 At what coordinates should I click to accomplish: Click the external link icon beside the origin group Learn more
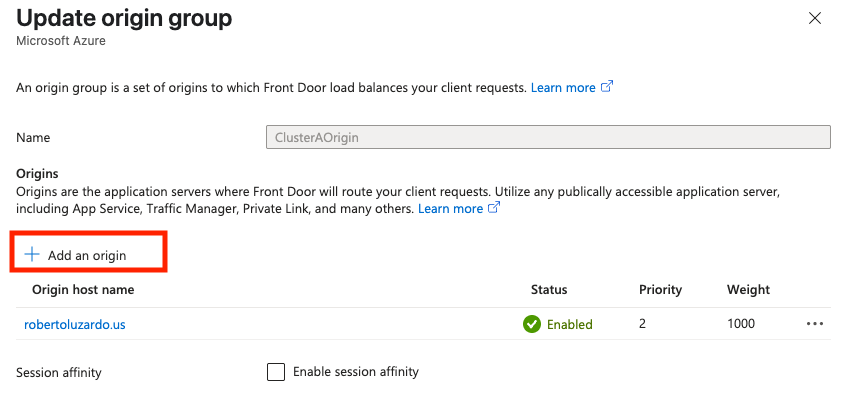pyautogui.click(x=607, y=86)
